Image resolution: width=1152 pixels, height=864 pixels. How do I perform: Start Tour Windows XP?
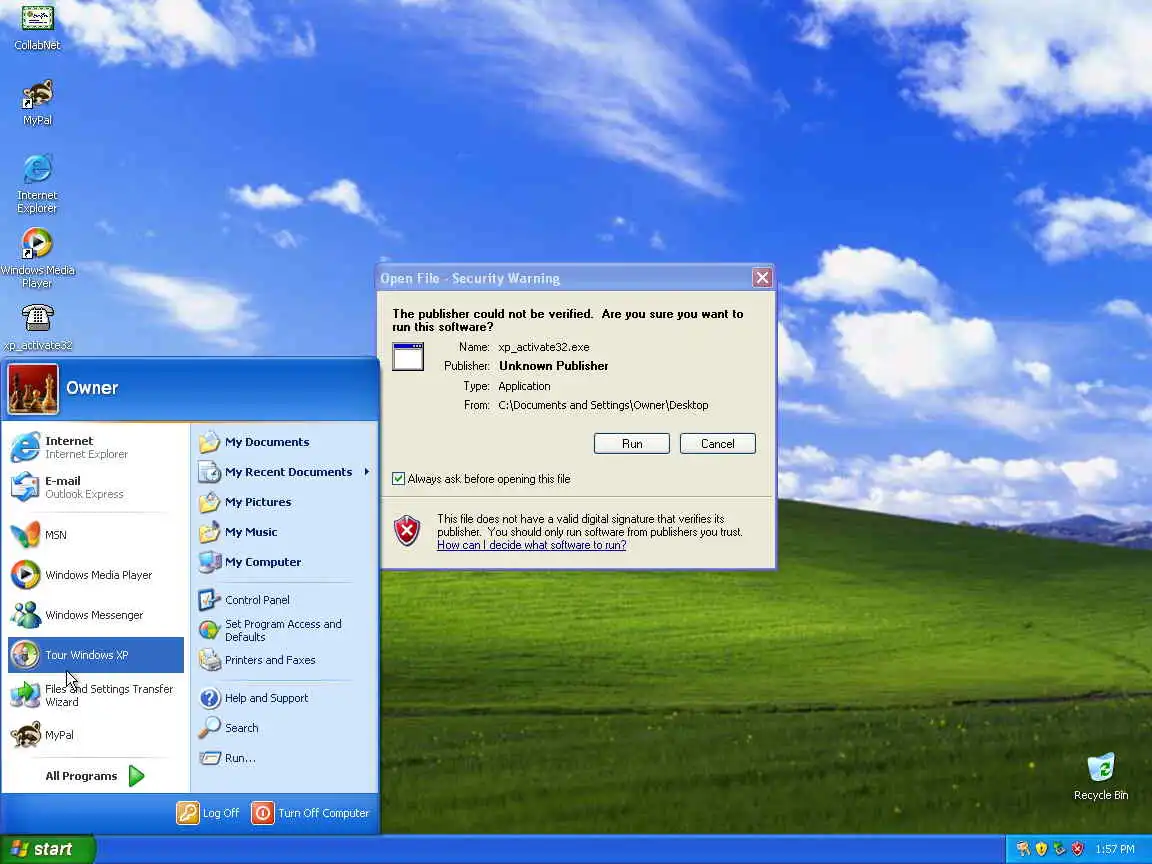[x=96, y=655]
